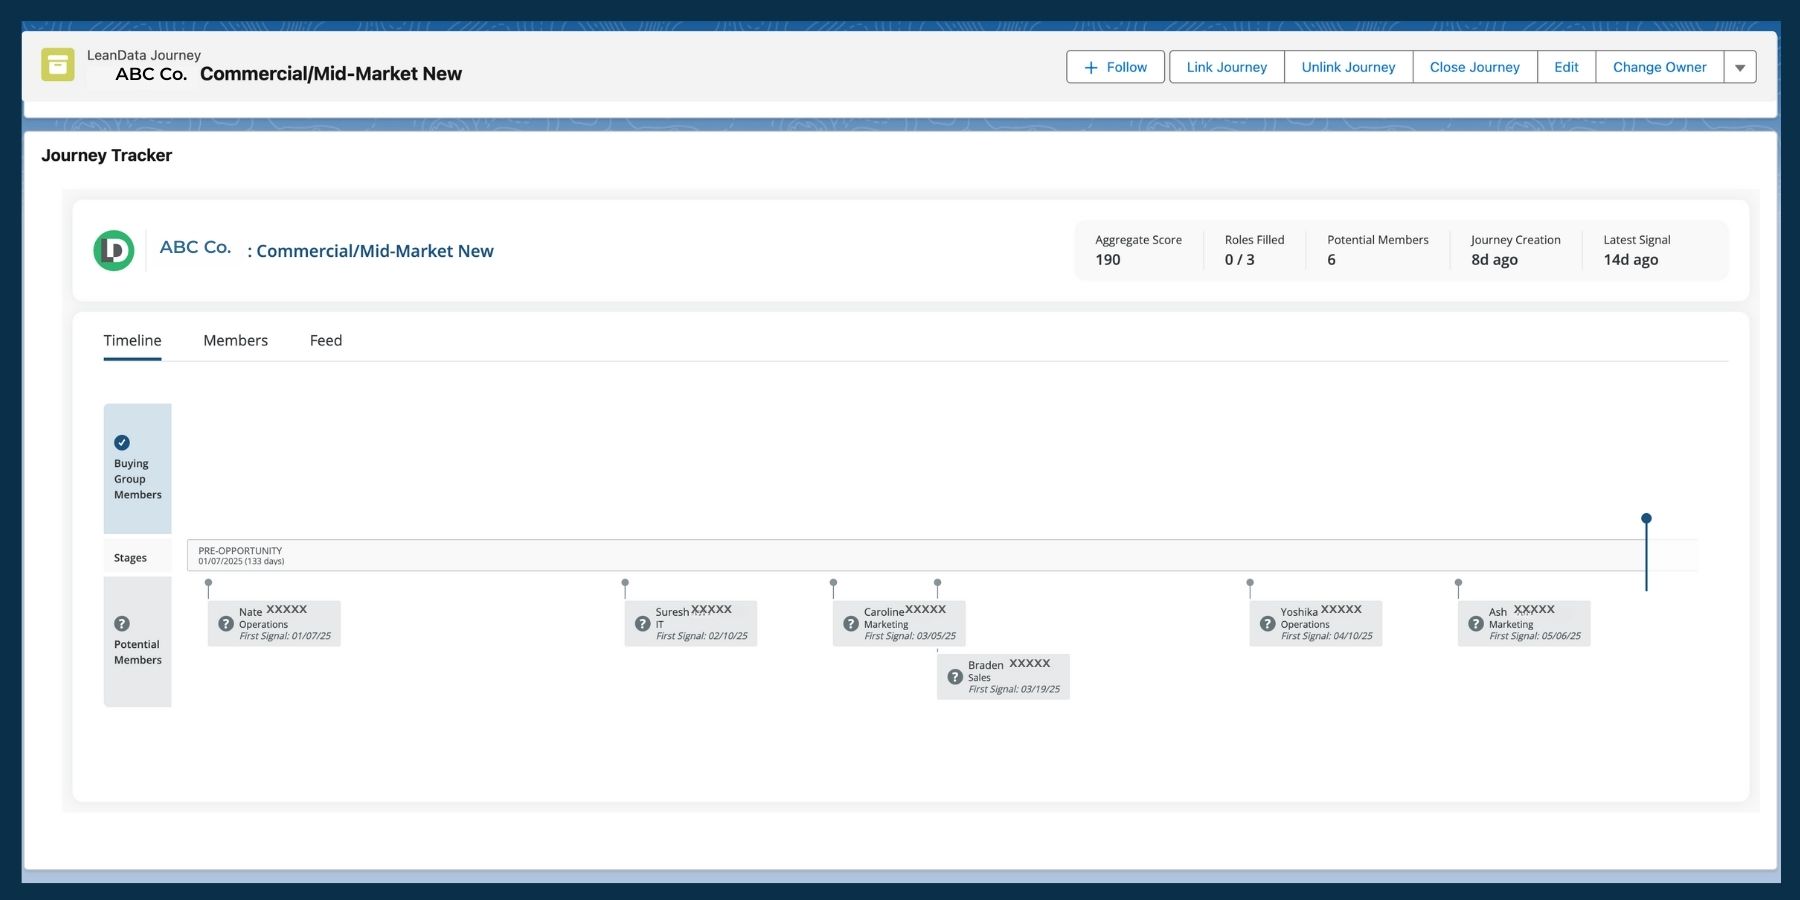Image resolution: width=1800 pixels, height=900 pixels.
Task: Click the LeanData logo beside ABC Co.
Action: click(113, 250)
